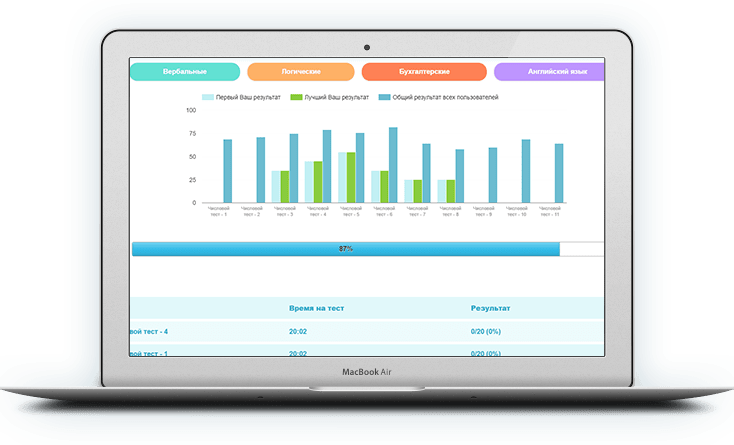
Task: Open the тест - 1 link in the table
Action: tap(149, 353)
